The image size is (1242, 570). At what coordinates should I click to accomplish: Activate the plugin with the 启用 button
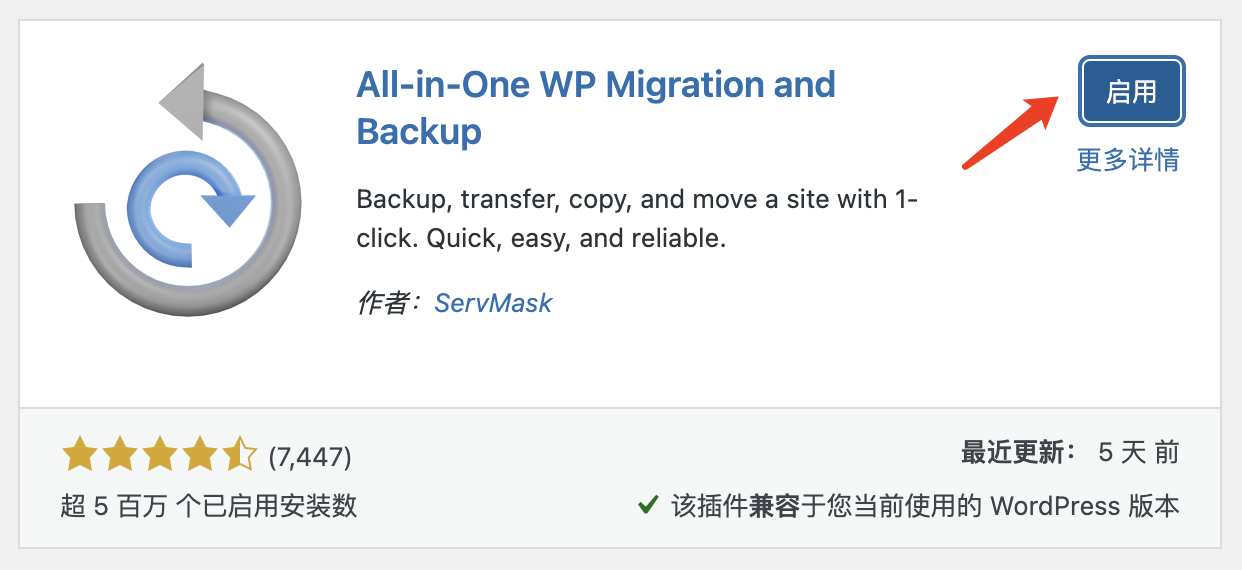click(x=1132, y=92)
